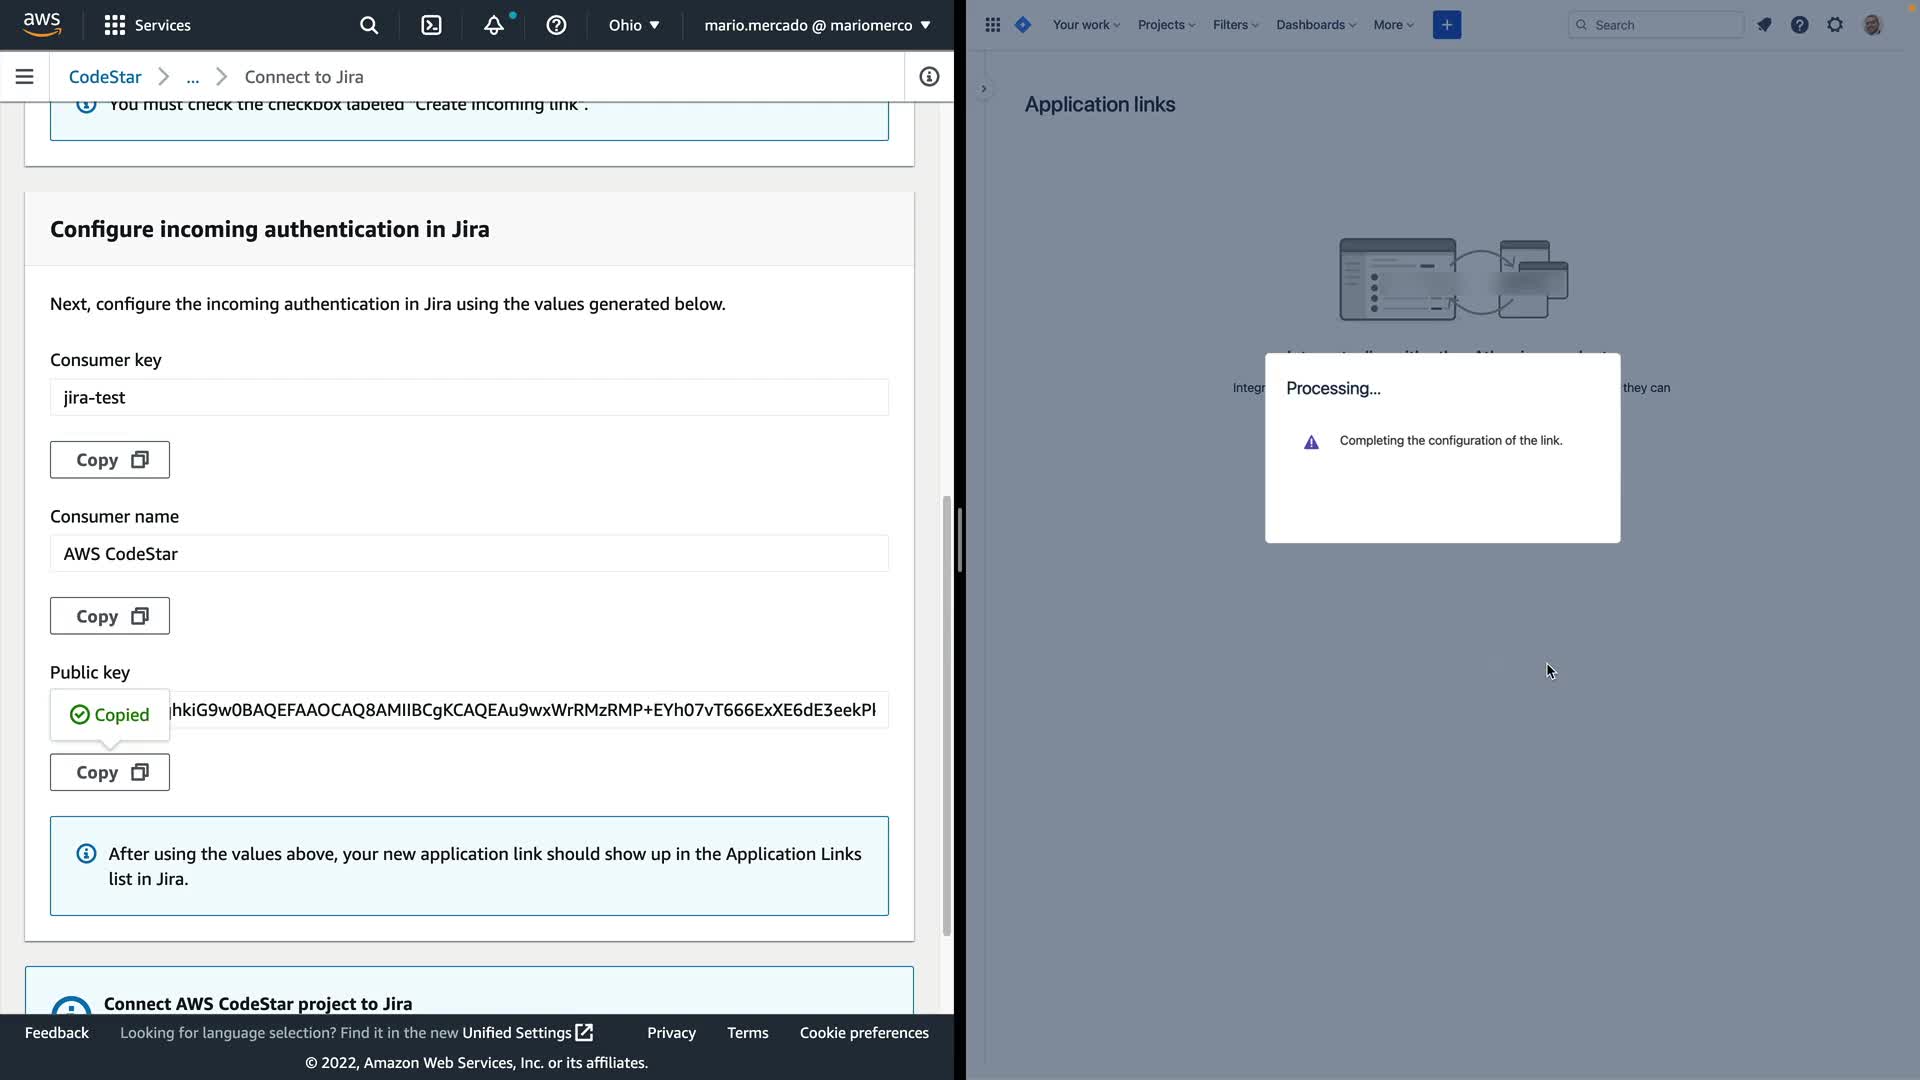The width and height of the screenshot is (1920, 1080).
Task: Open Jira app switcher grid icon
Action: 992,25
